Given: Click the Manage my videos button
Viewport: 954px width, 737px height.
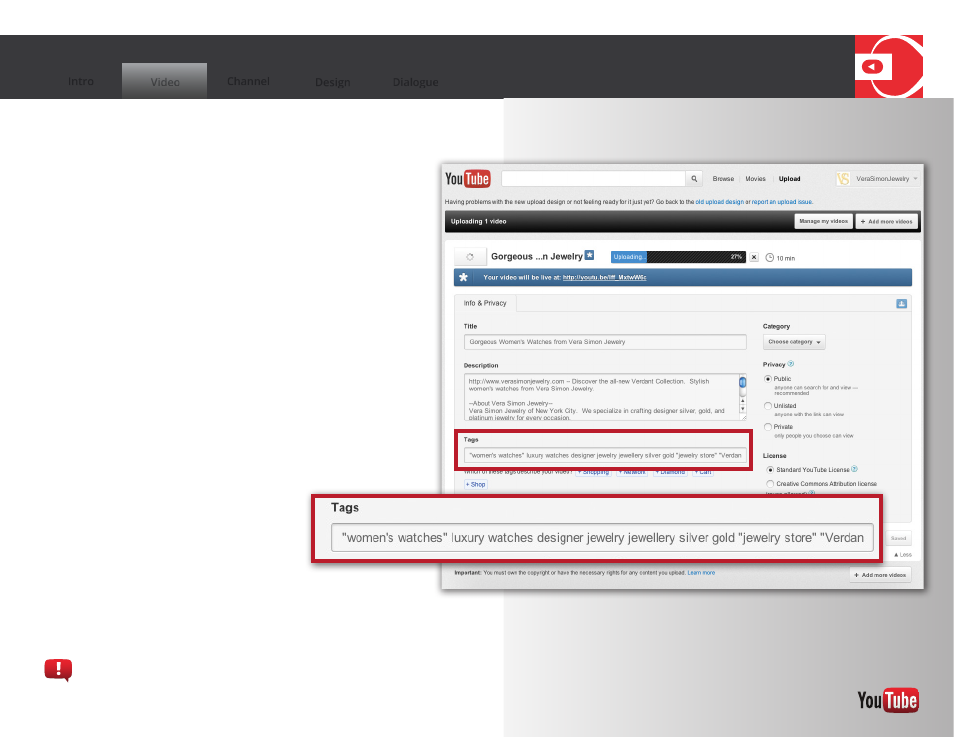Looking at the screenshot, I should [x=824, y=222].
